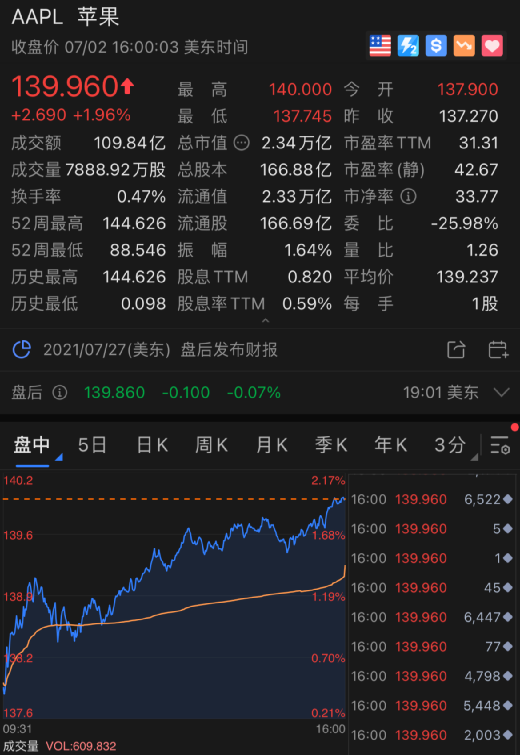Open chart settings icon with red dot
Viewport: 520px width, 755px height.
(x=500, y=444)
